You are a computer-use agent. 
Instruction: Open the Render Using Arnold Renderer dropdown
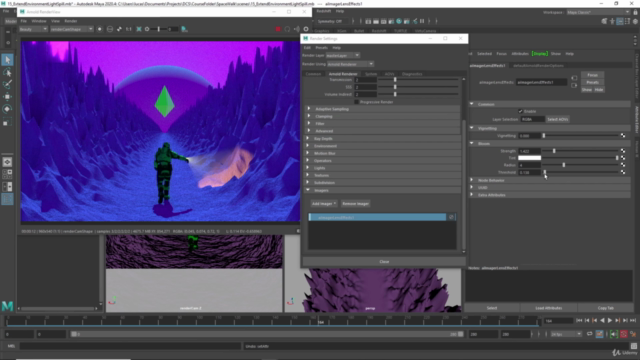(x=351, y=64)
